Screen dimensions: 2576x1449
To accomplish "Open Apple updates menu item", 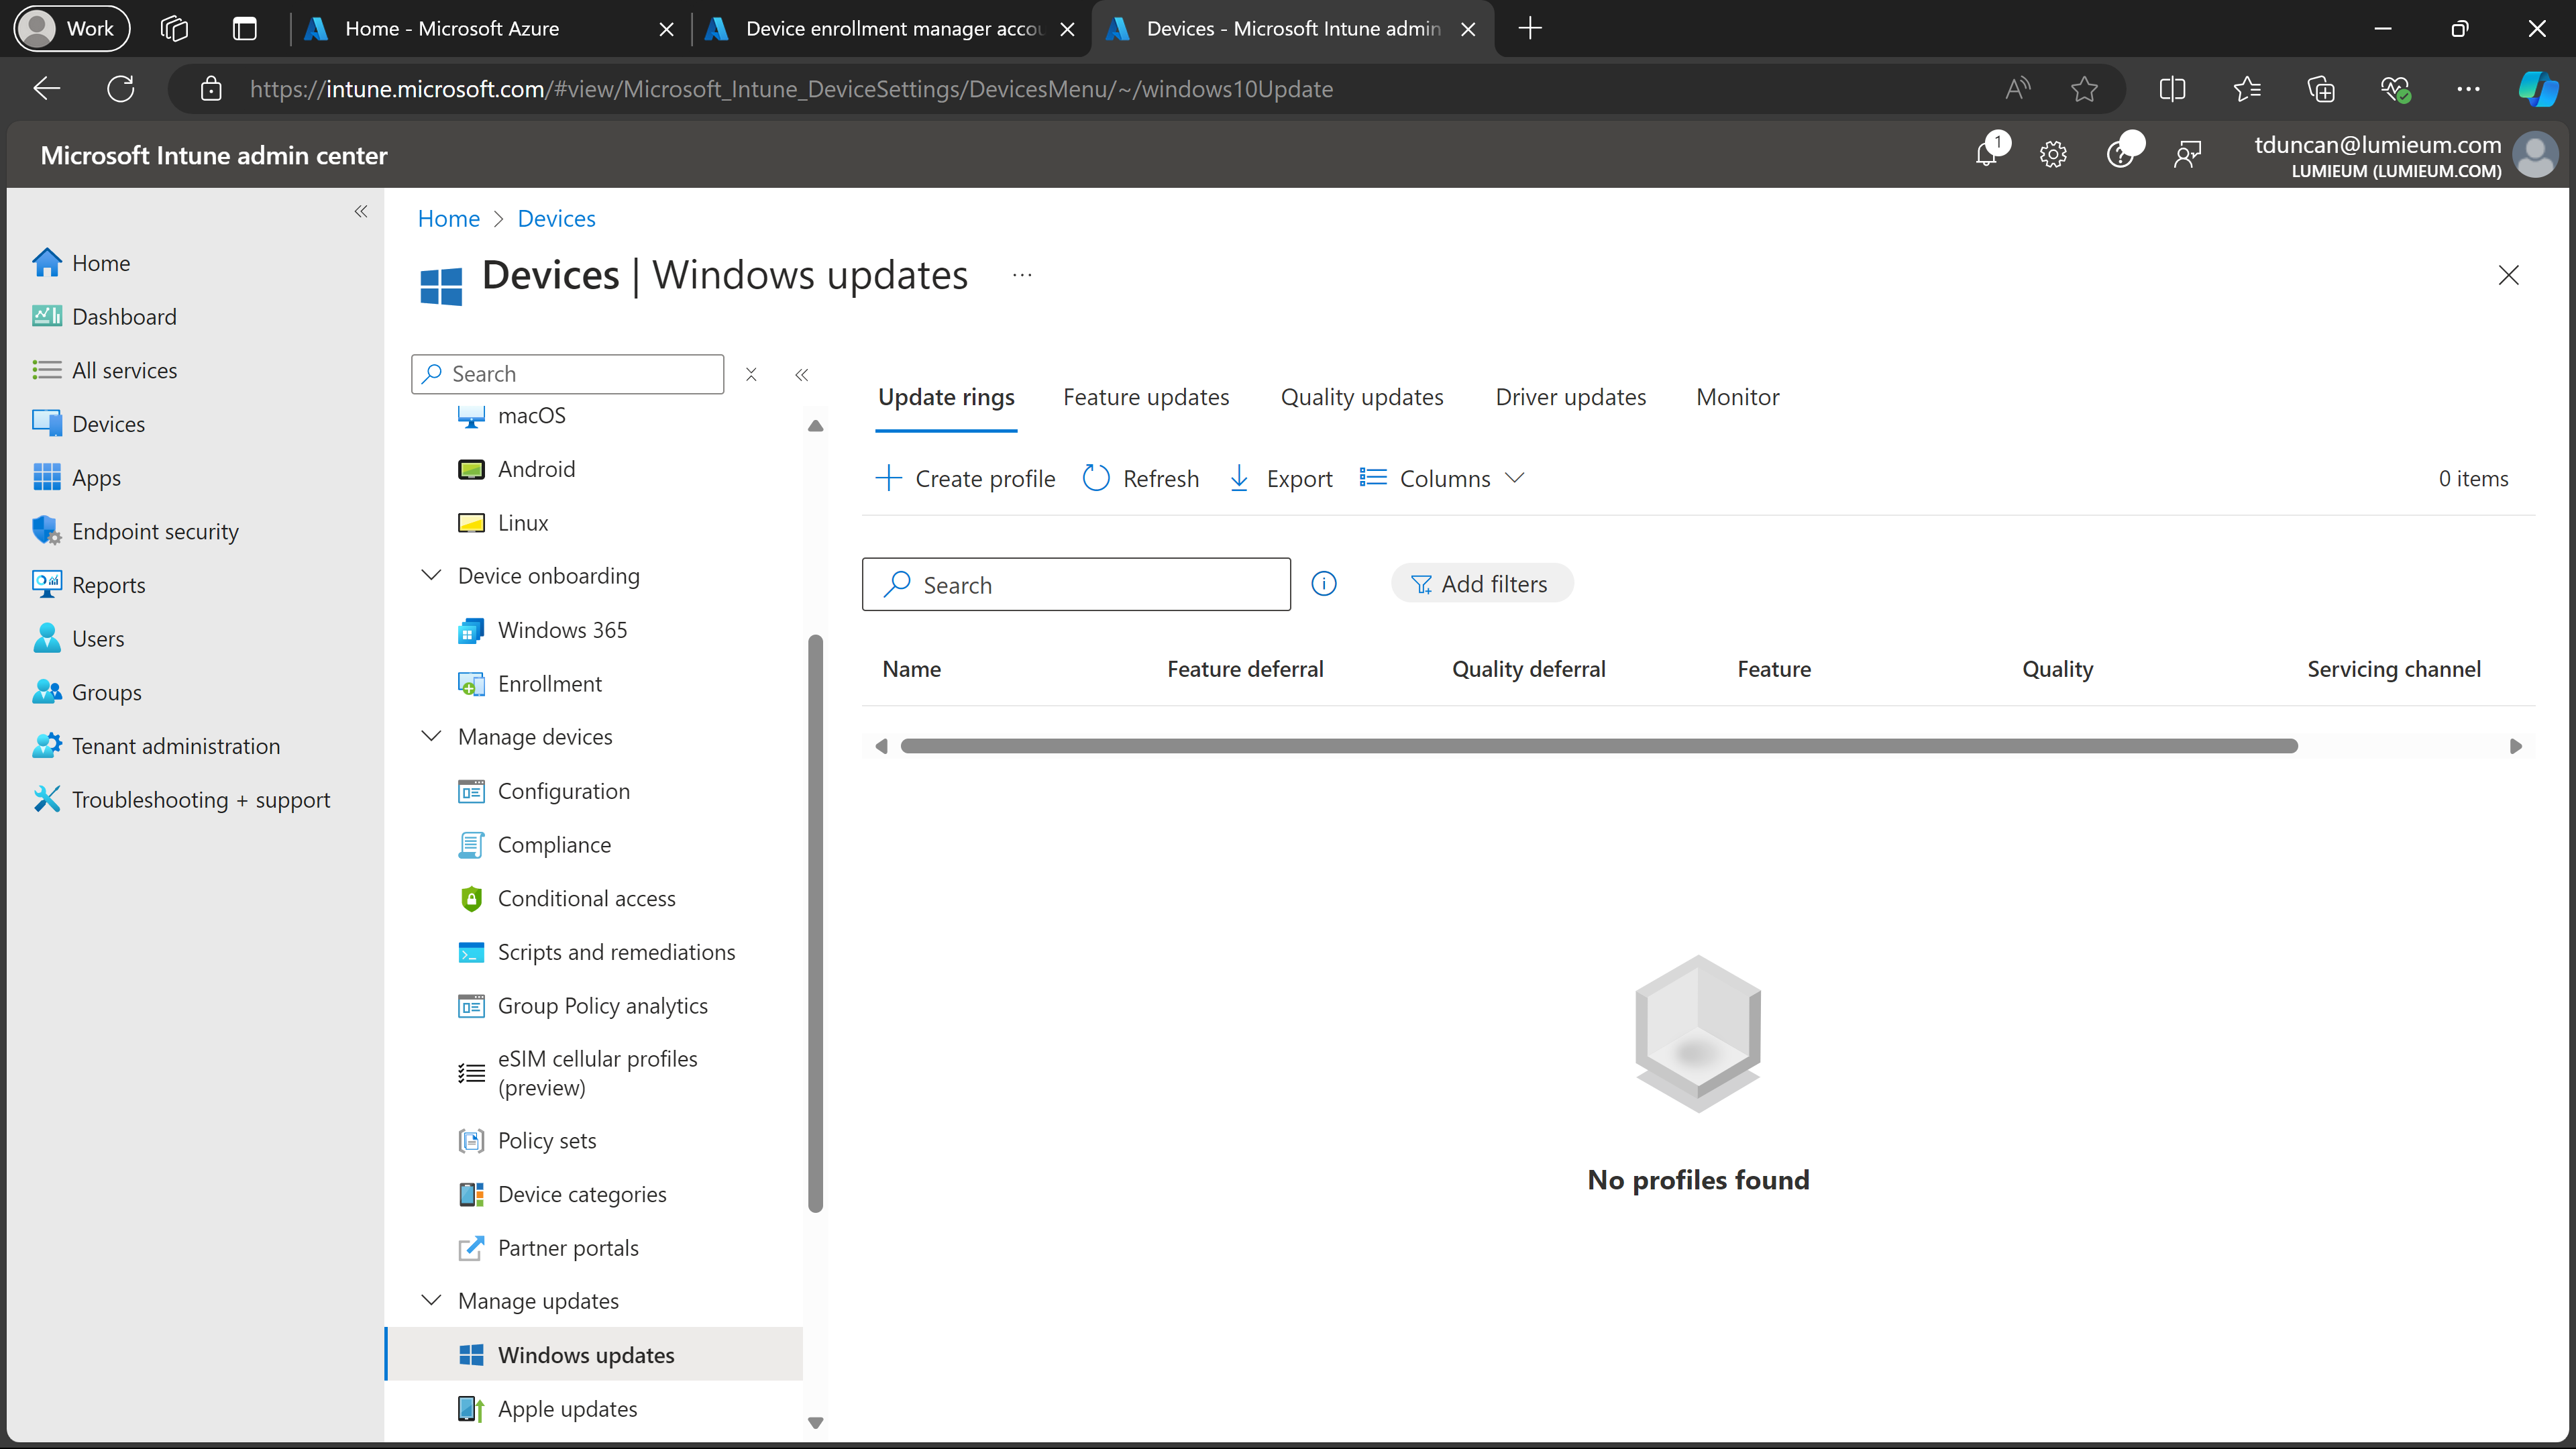I will pyautogui.click(x=567, y=1408).
